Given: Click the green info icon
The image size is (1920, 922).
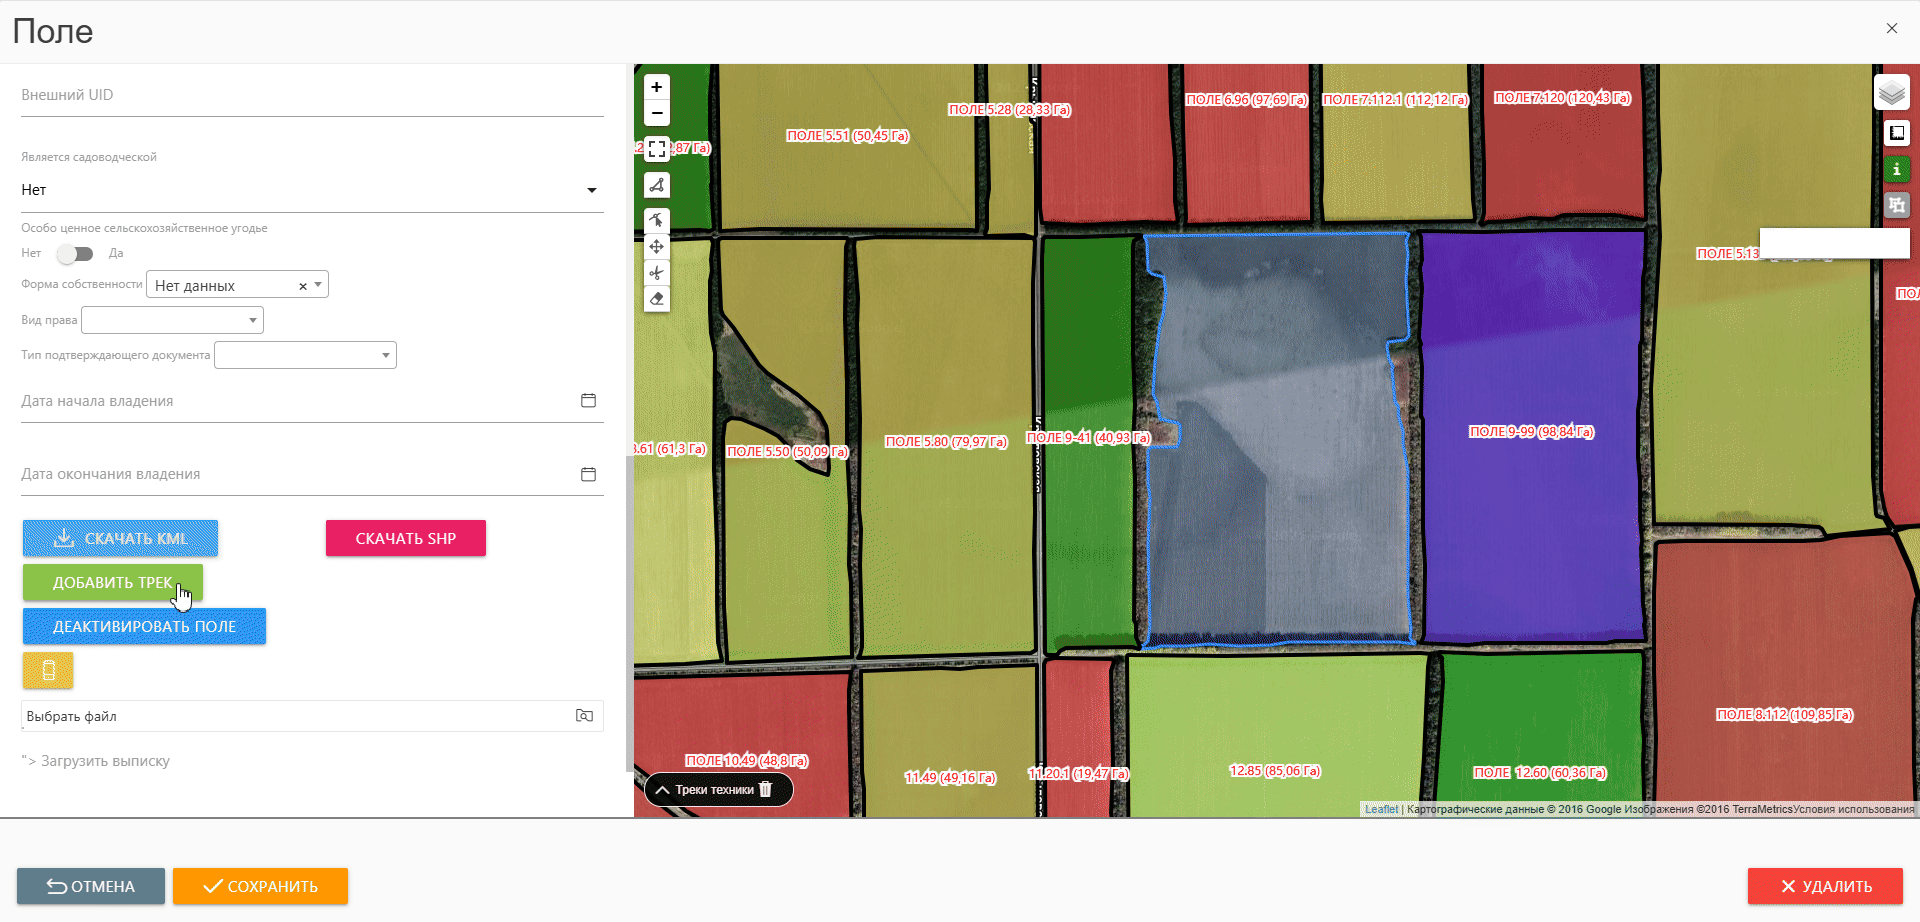Looking at the screenshot, I should [x=1896, y=169].
